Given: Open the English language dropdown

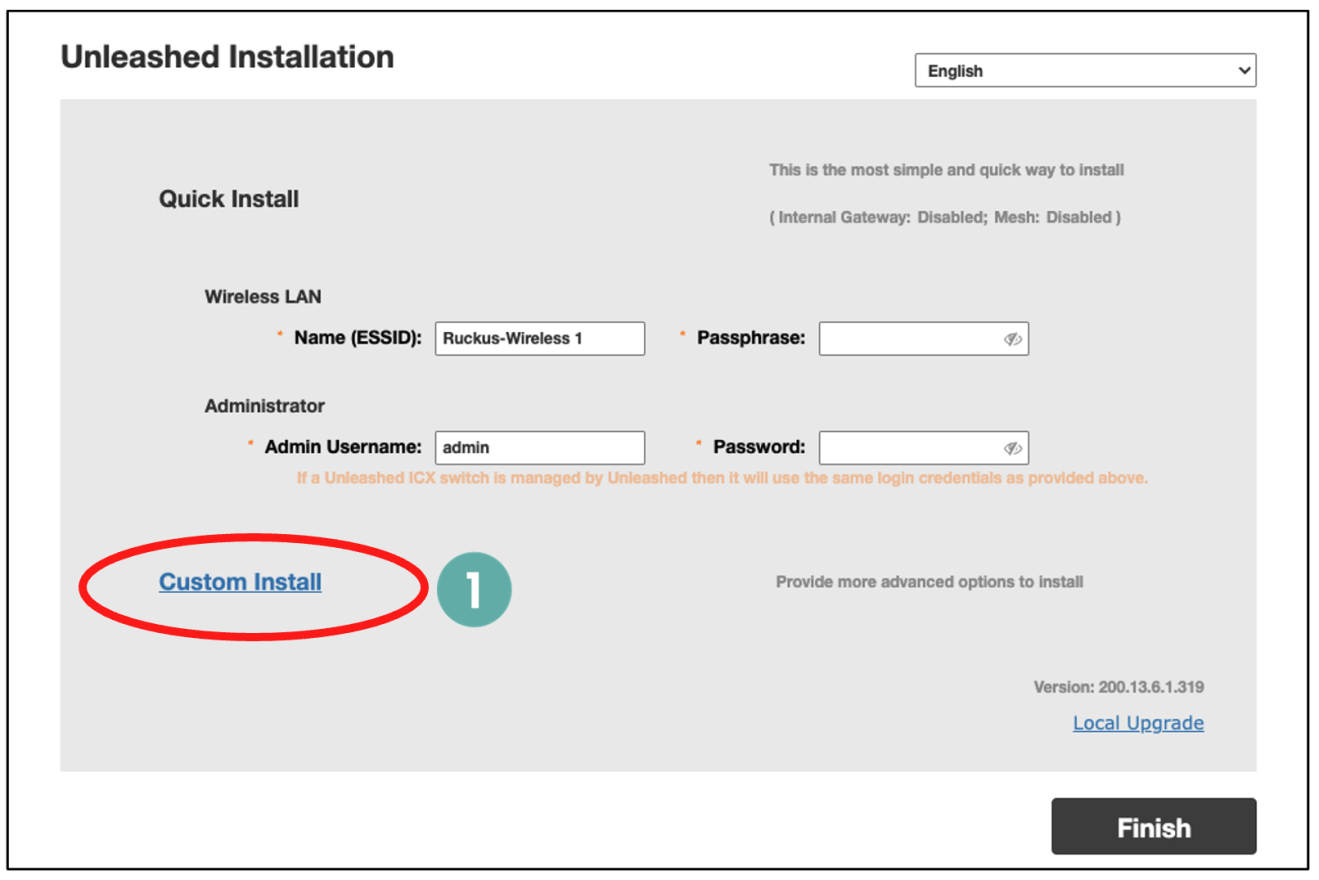Looking at the screenshot, I should click(1085, 71).
